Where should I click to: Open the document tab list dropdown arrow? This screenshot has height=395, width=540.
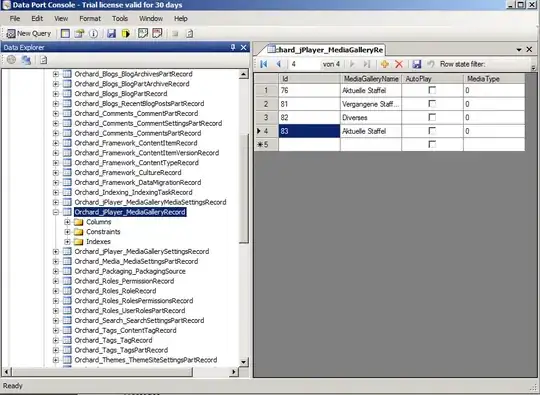(x=519, y=50)
